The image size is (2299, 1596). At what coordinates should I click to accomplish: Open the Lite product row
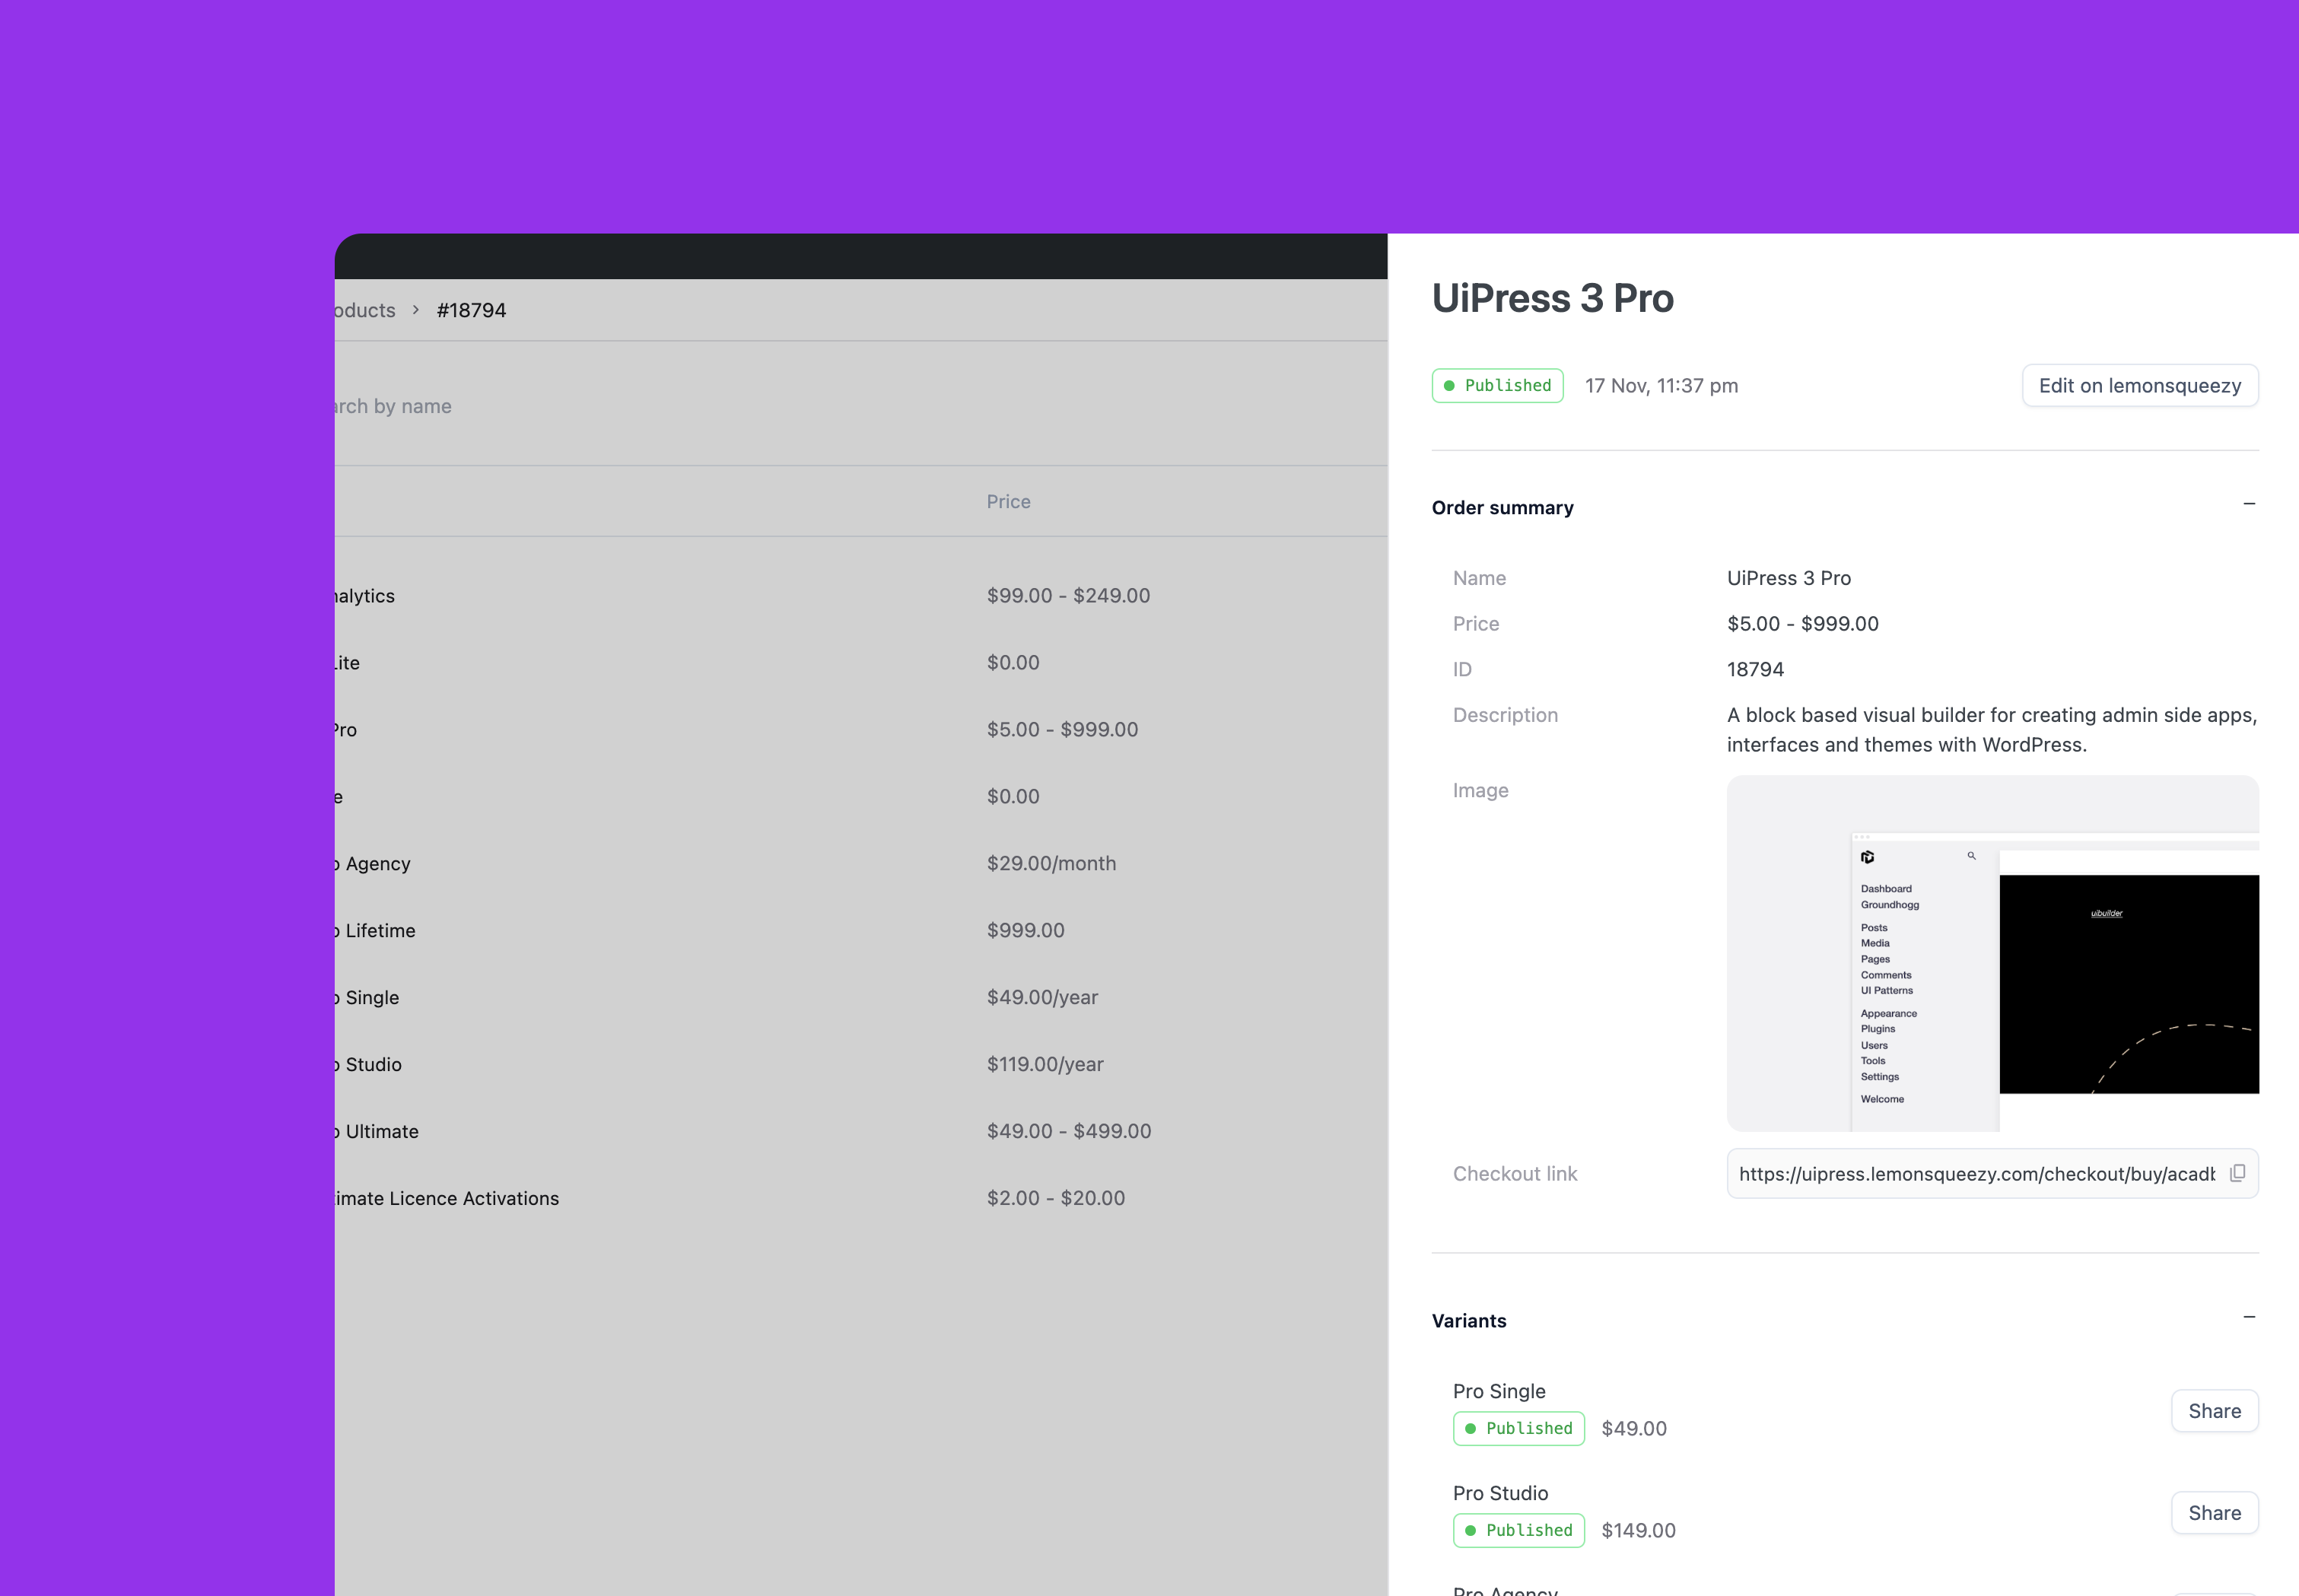(x=860, y=662)
